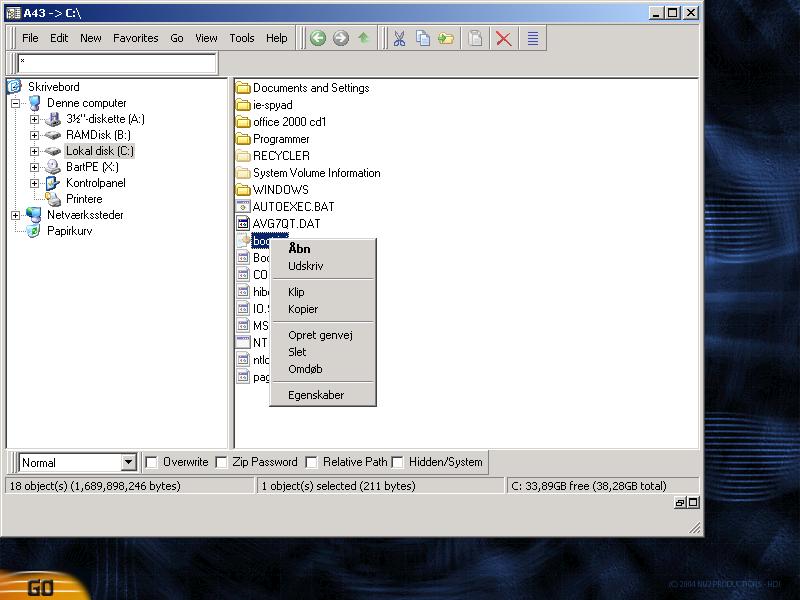This screenshot has height=600, width=800.
Task: Click the free disk space status entry
Action: [602, 486]
